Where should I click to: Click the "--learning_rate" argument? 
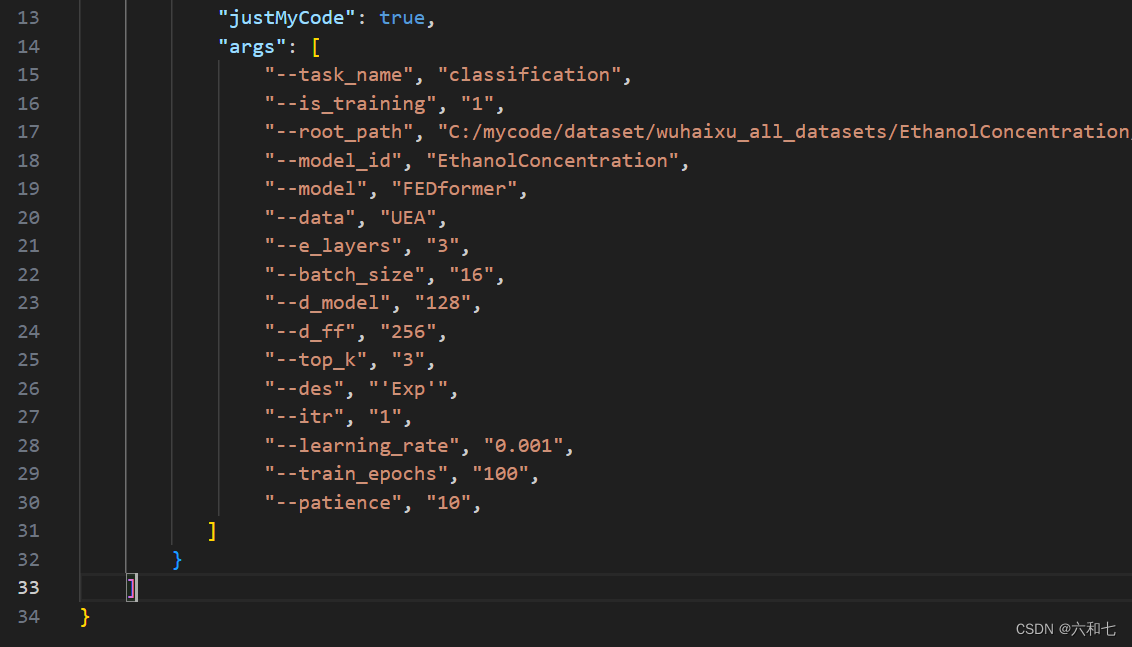pyautogui.click(x=362, y=446)
